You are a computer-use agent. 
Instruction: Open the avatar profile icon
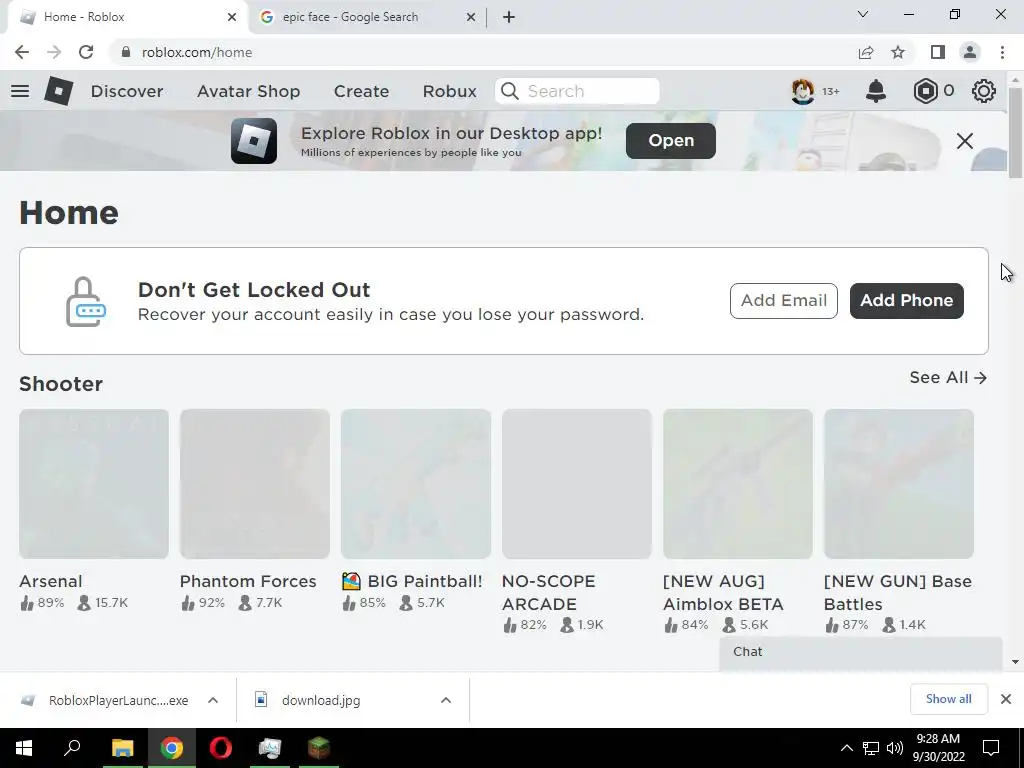[x=803, y=91]
